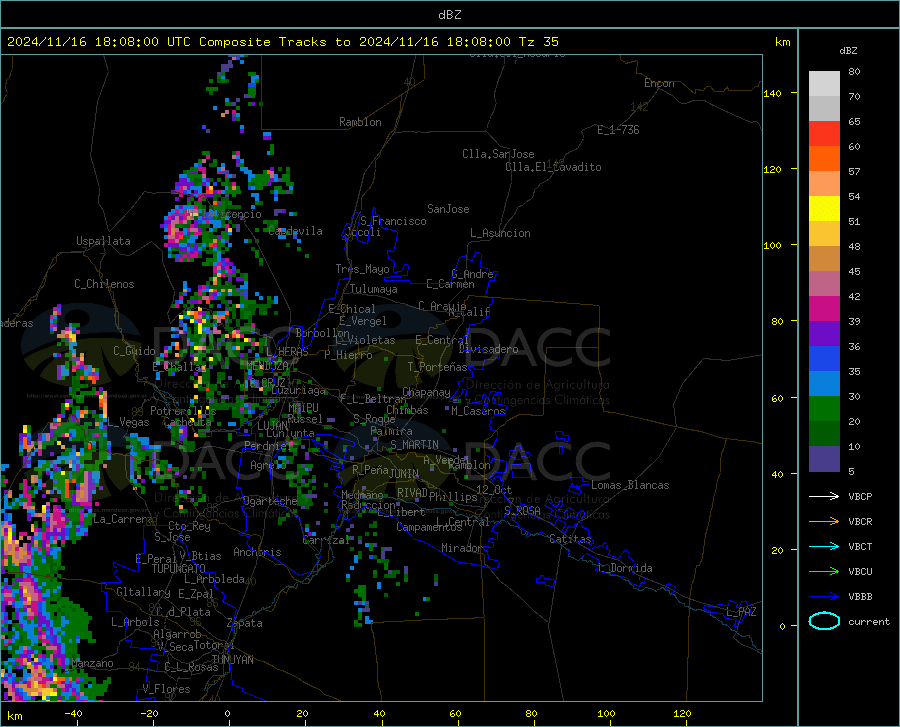
Task: Select the red swatch below 65 dBZ
Action: click(824, 134)
